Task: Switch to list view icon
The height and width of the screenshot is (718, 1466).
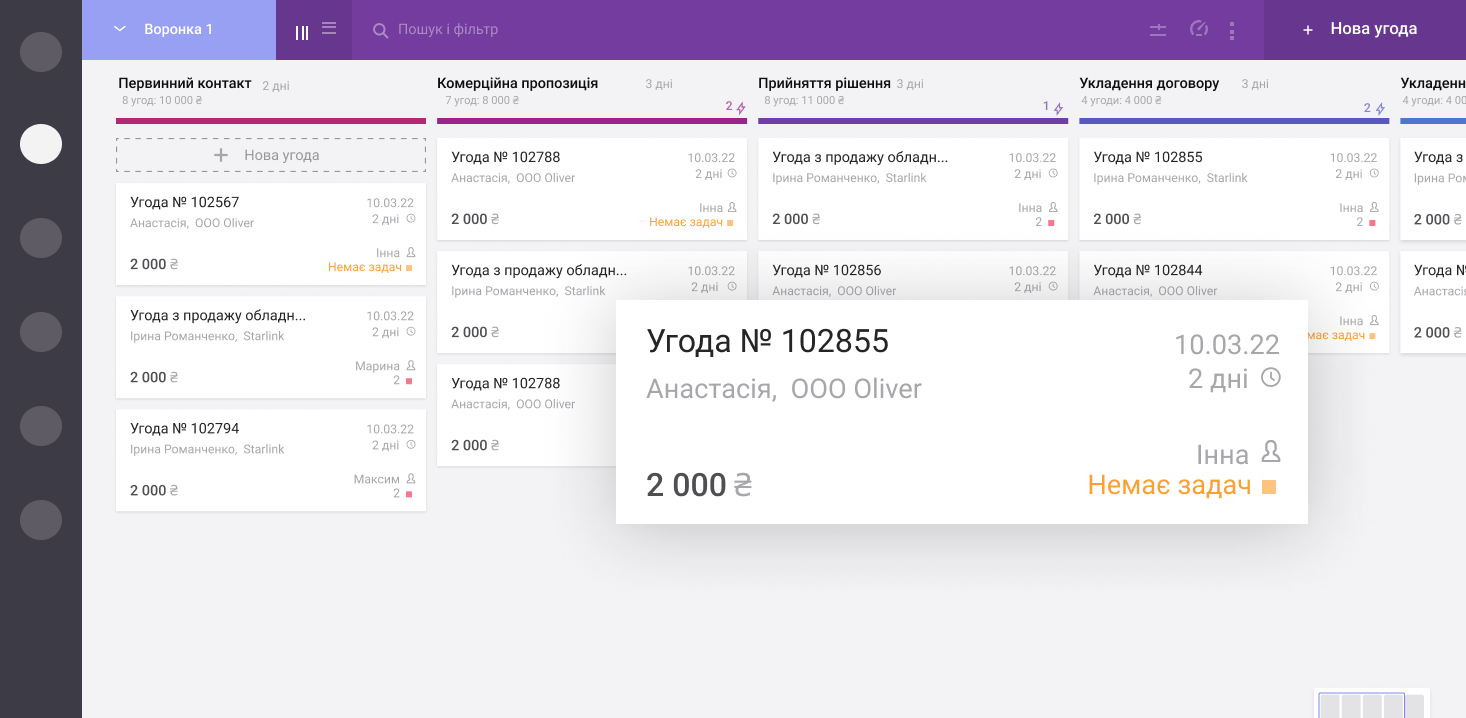Action: point(329,28)
